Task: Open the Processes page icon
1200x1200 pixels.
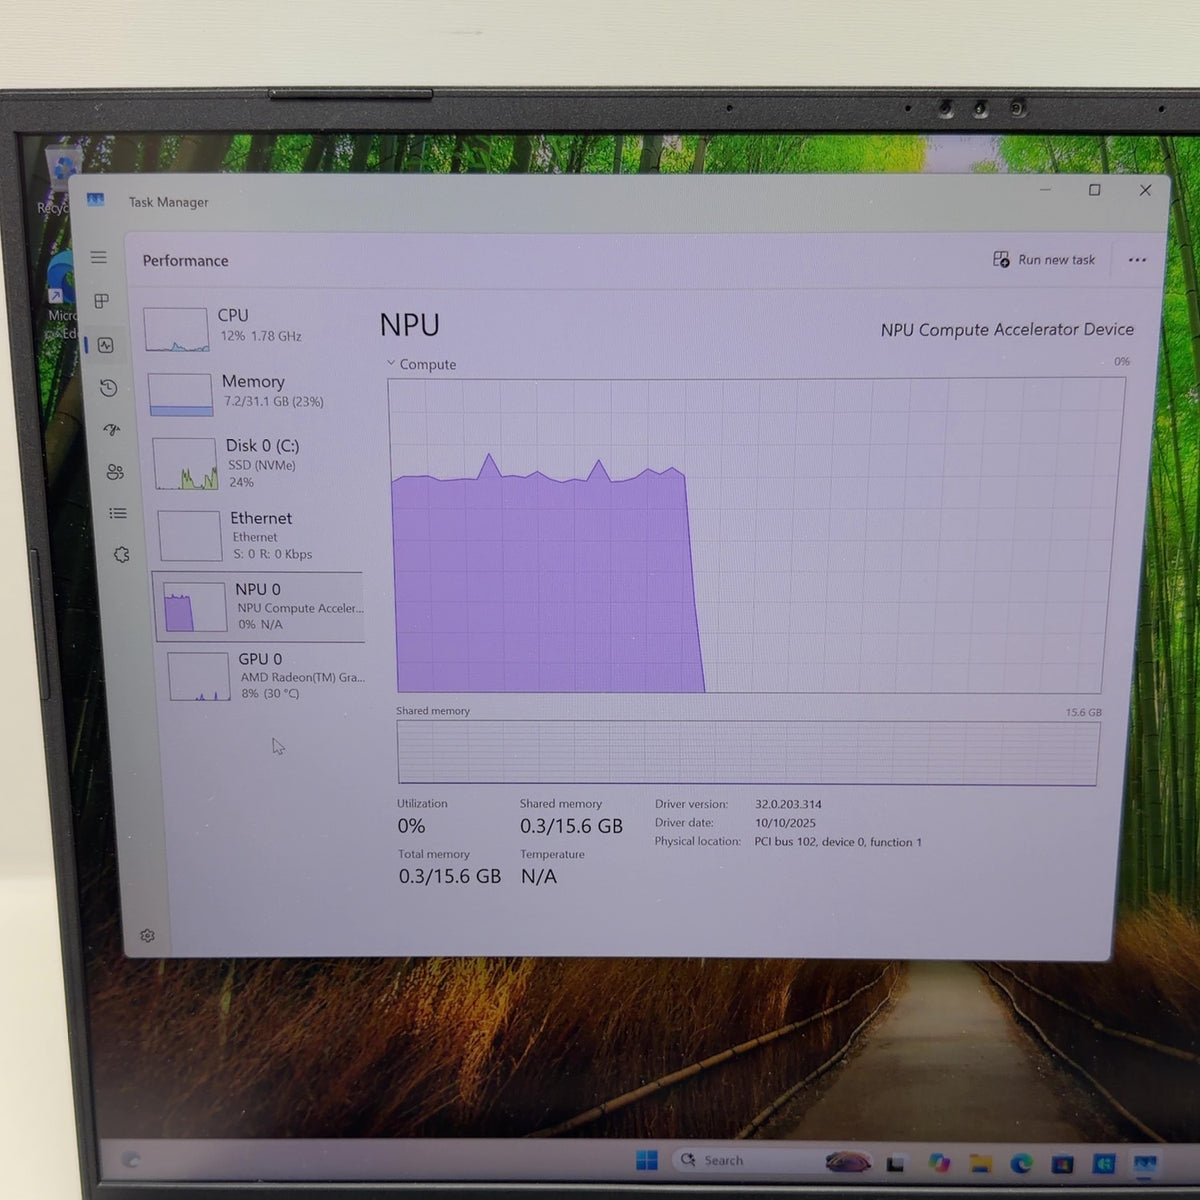Action: tap(101, 301)
